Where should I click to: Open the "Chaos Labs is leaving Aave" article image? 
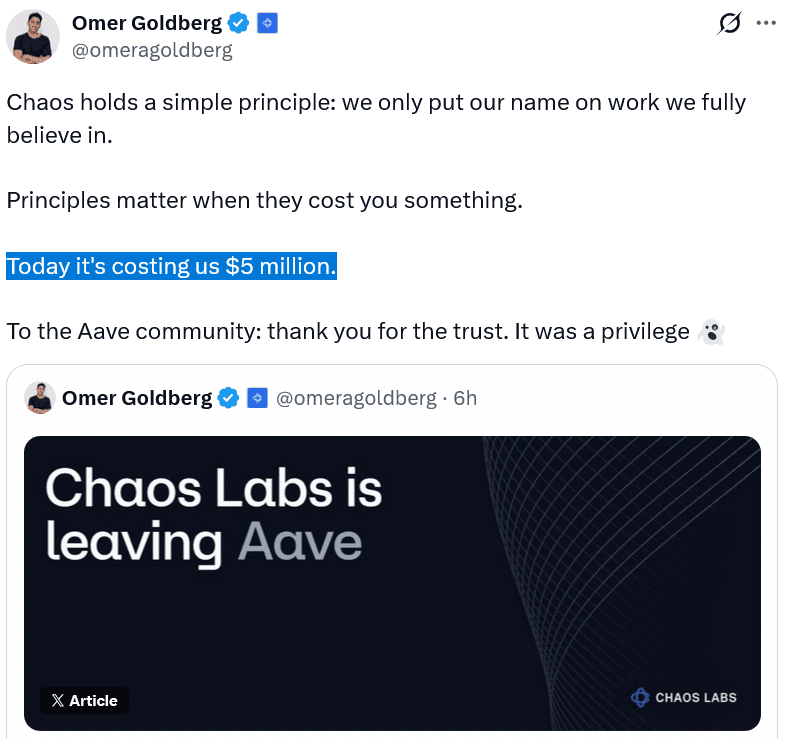pyautogui.click(x=392, y=582)
